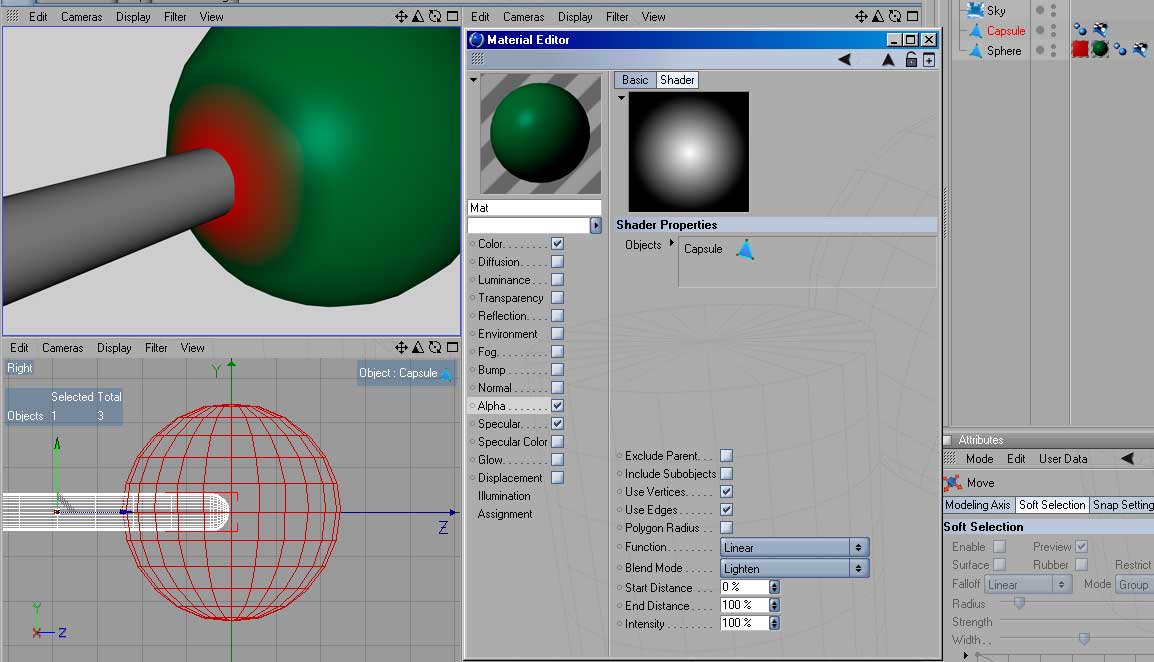This screenshot has width=1154, height=662.
Task: Click Capsule object icon in Objects field
Action: pos(745,250)
